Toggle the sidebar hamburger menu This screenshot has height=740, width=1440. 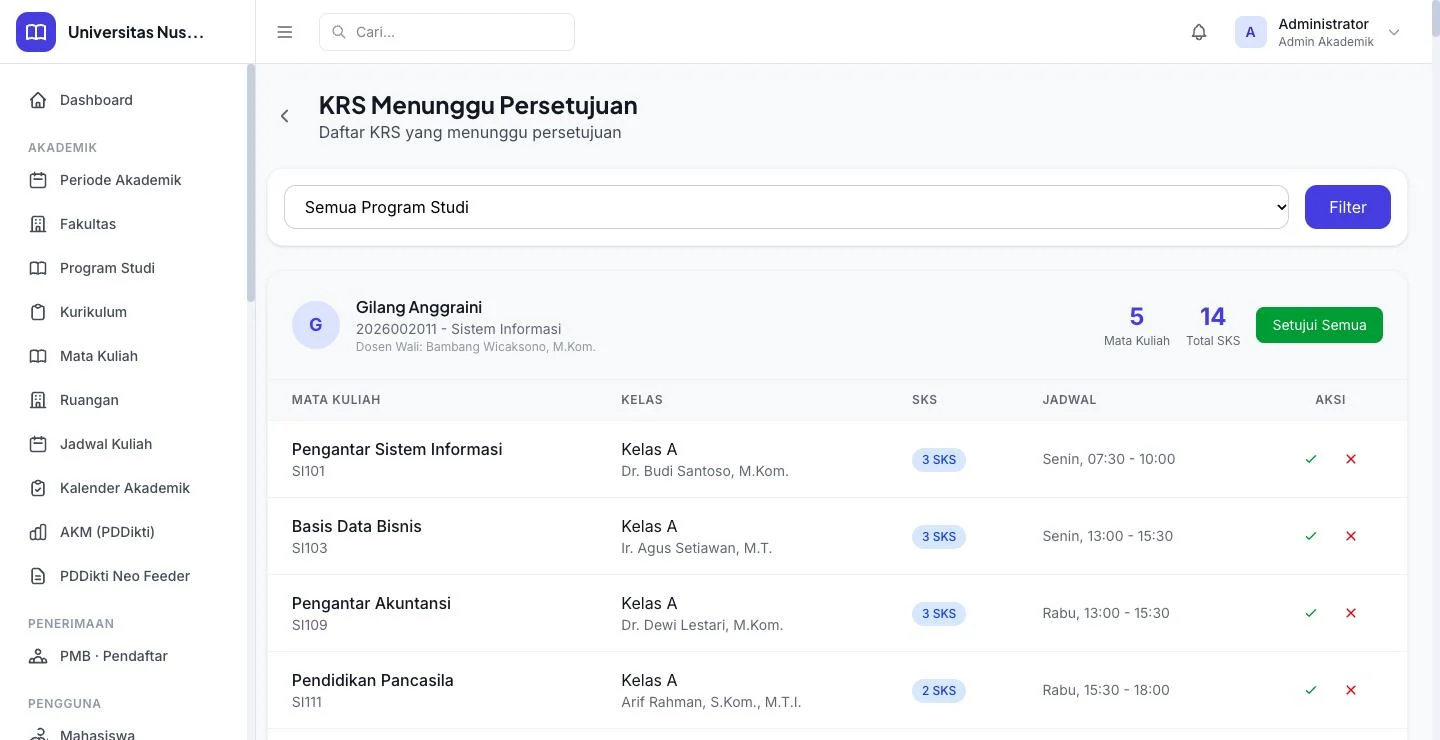[285, 32]
